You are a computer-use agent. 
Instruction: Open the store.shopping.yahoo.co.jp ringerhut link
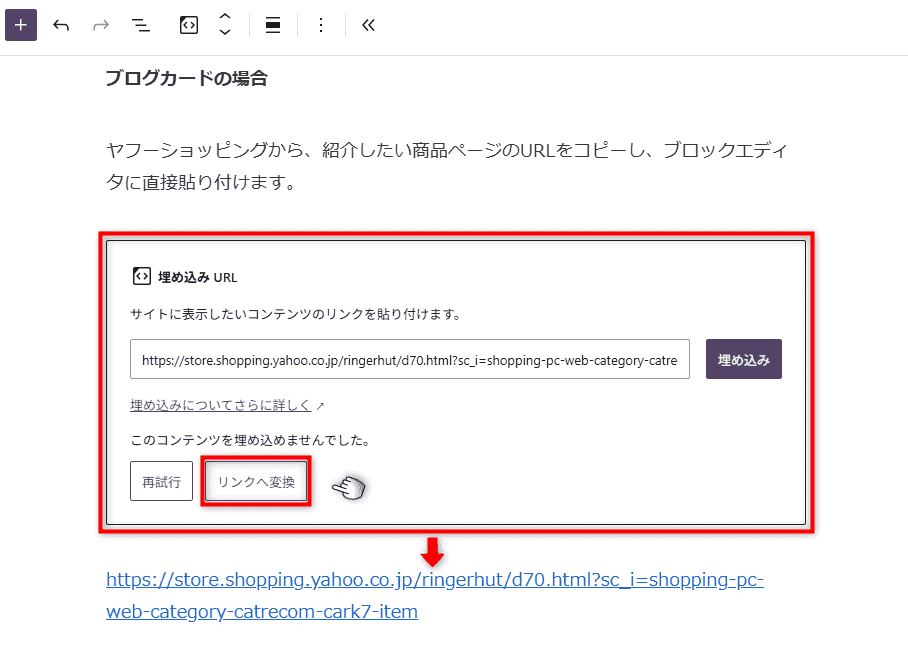434,595
